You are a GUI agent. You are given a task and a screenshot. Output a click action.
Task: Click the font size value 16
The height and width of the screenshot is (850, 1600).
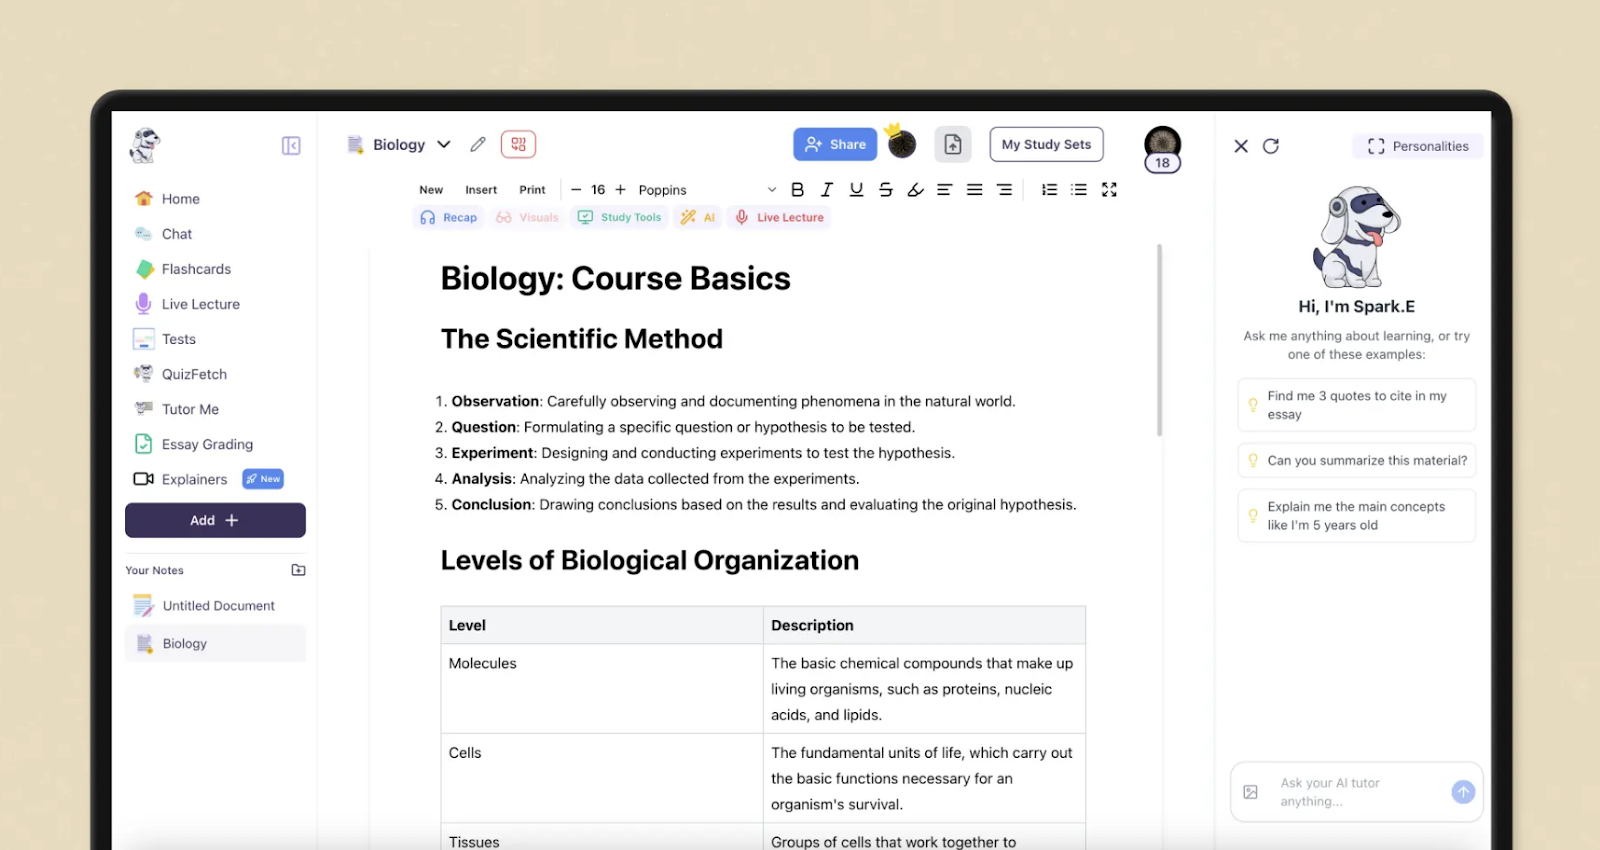598,189
